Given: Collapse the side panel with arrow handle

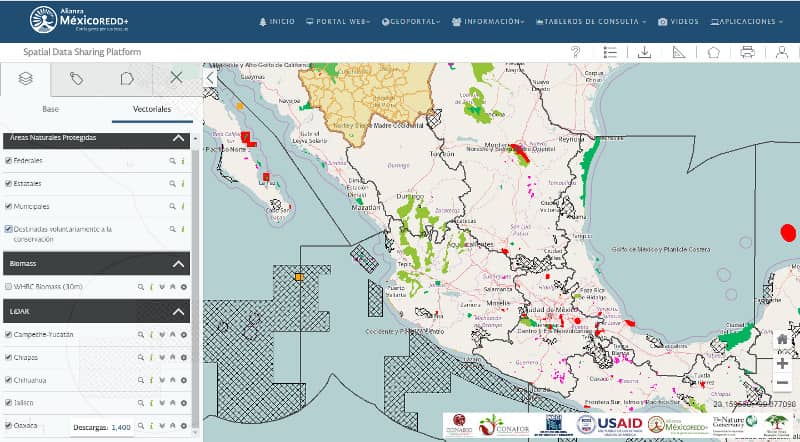Looking at the screenshot, I should tap(210, 77).
